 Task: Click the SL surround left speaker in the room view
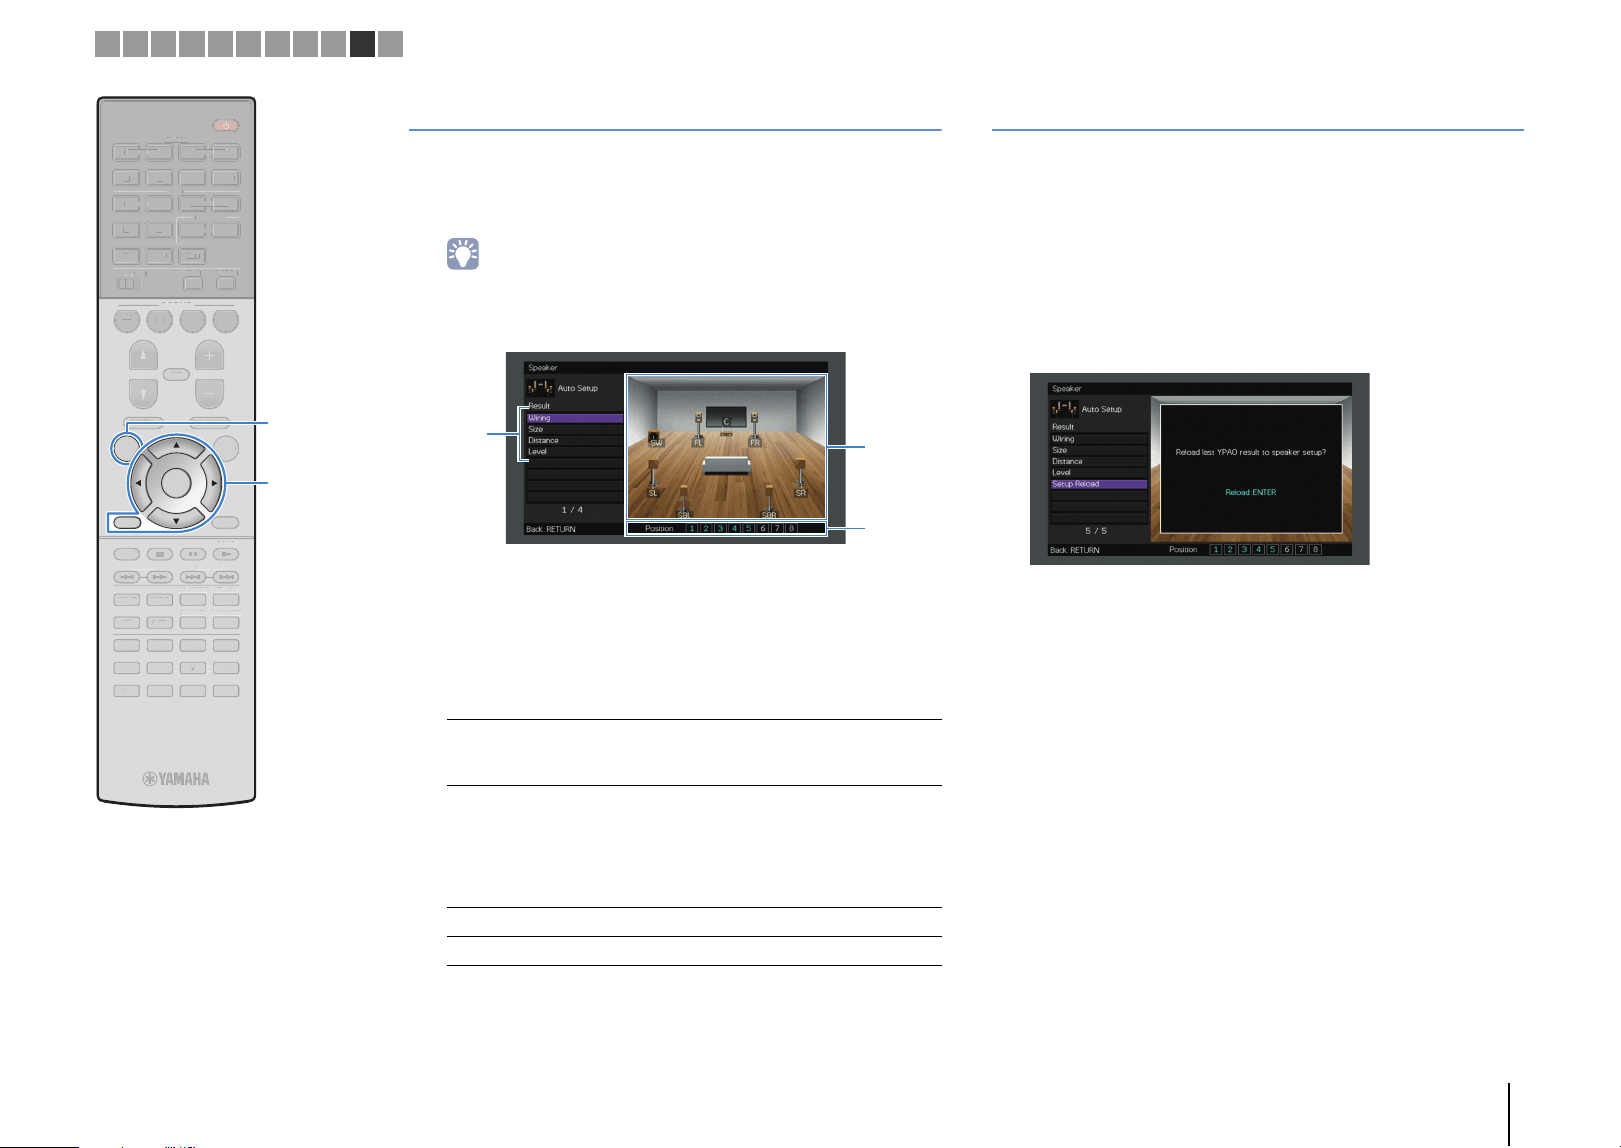click(x=653, y=478)
